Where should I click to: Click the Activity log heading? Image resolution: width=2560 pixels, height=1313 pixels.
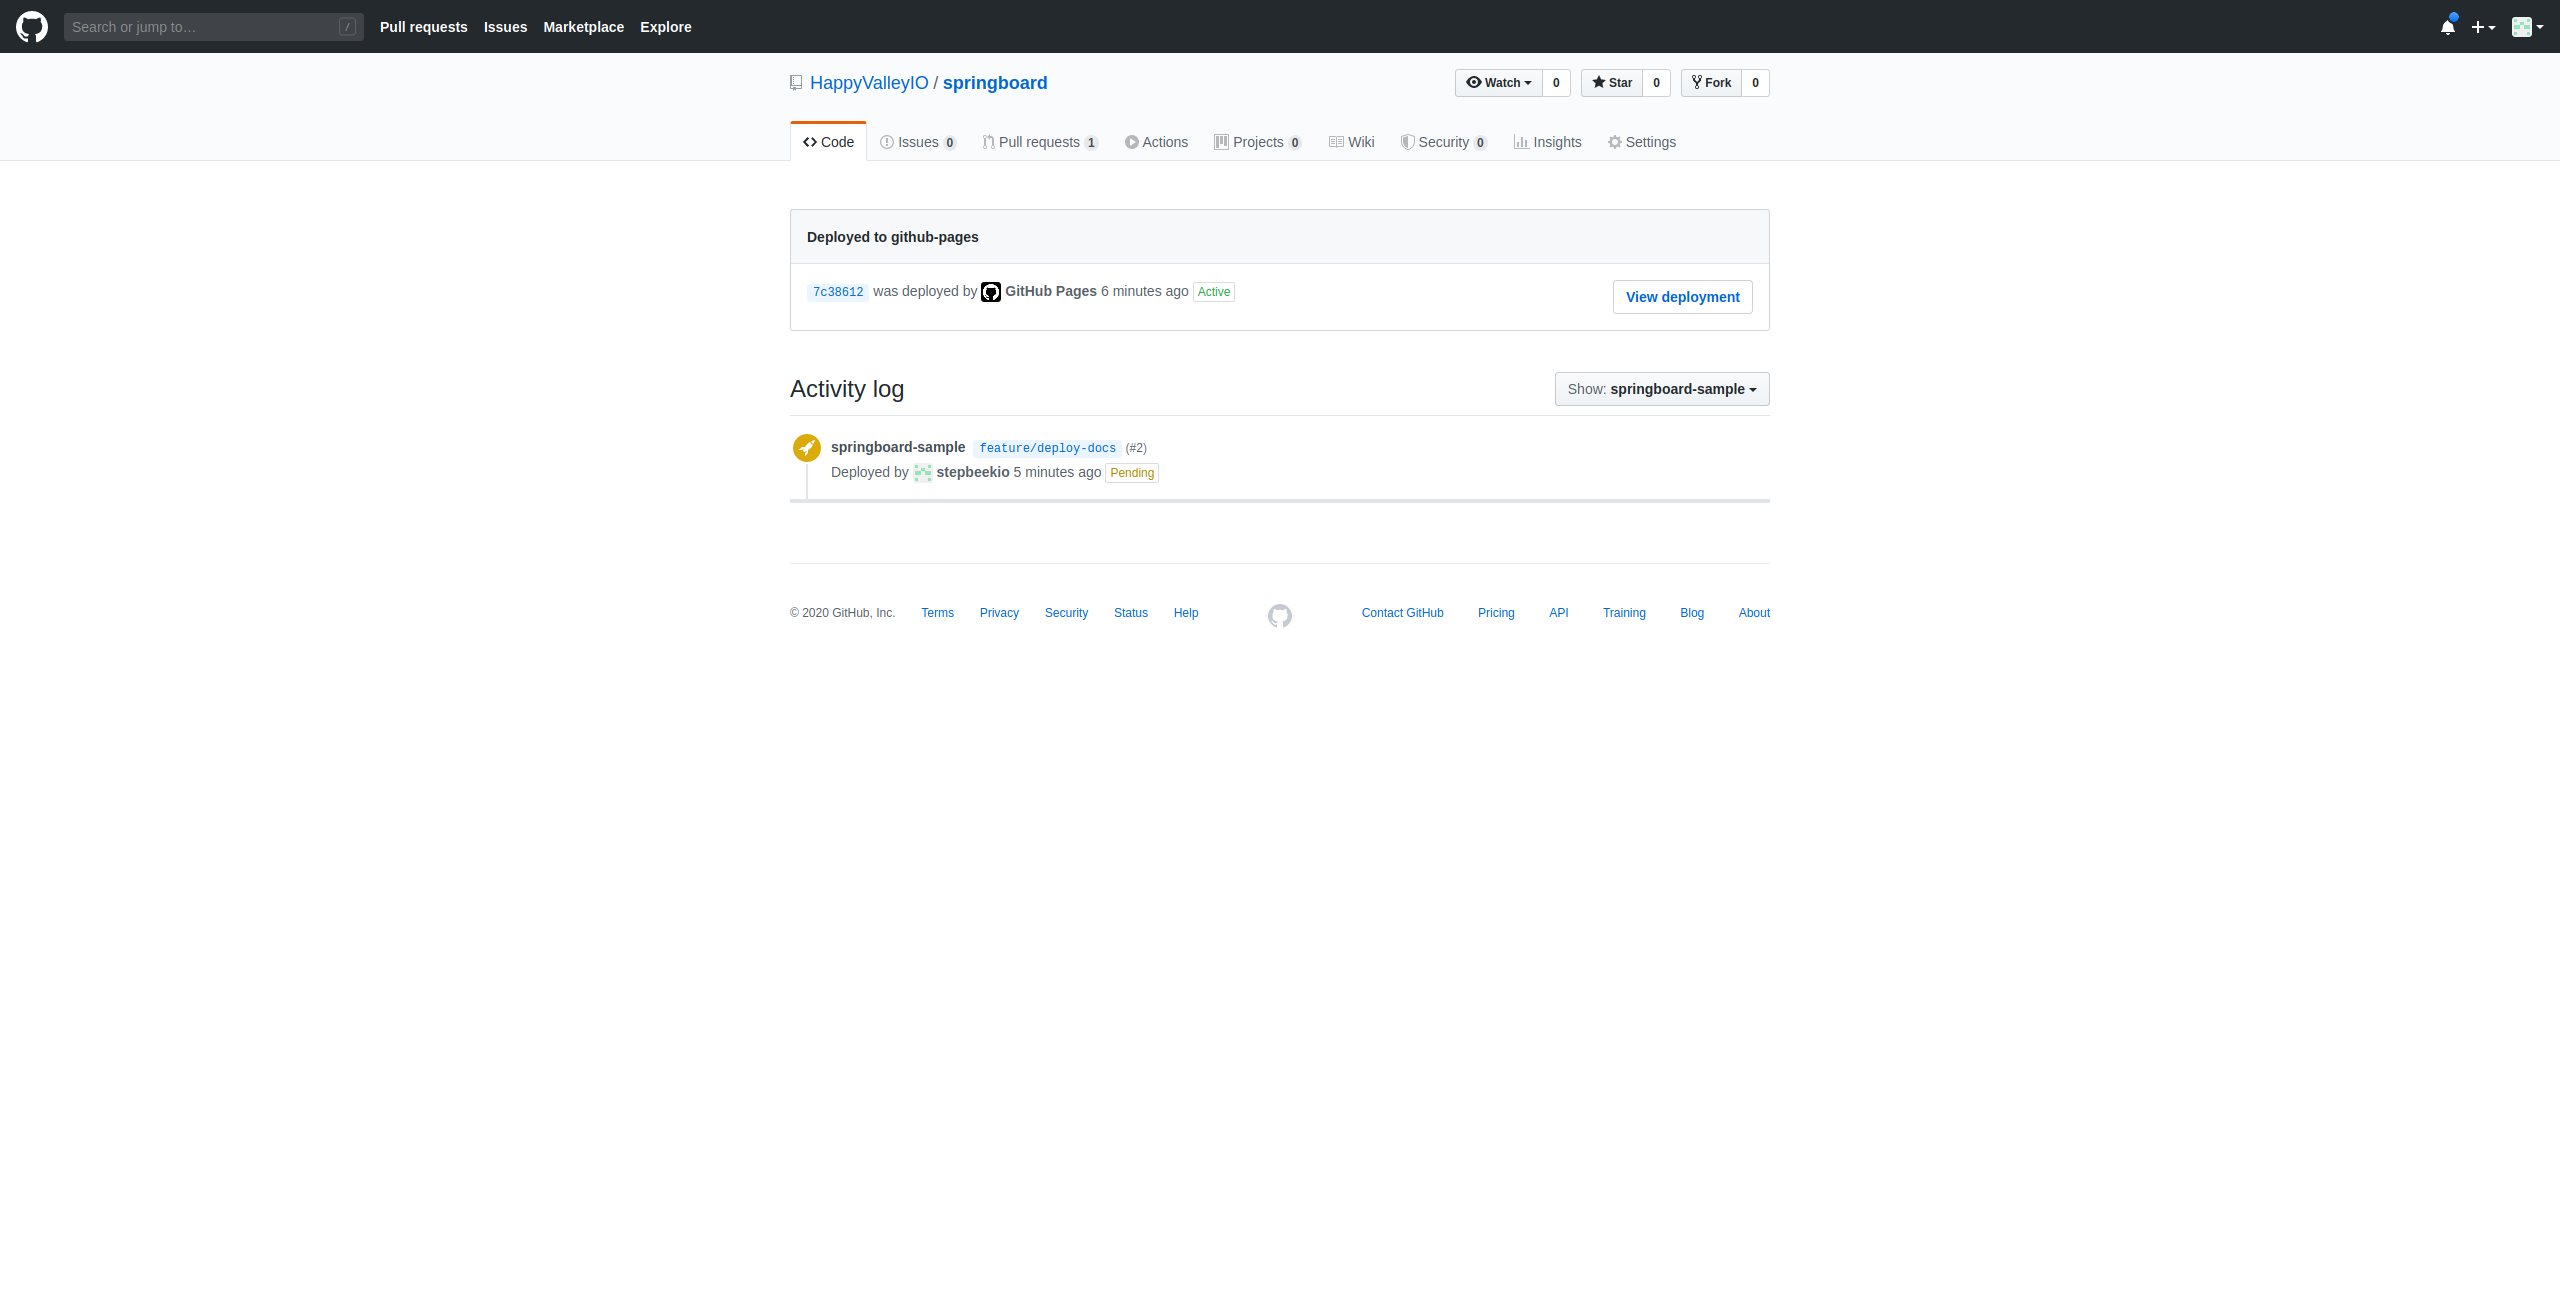(847, 389)
